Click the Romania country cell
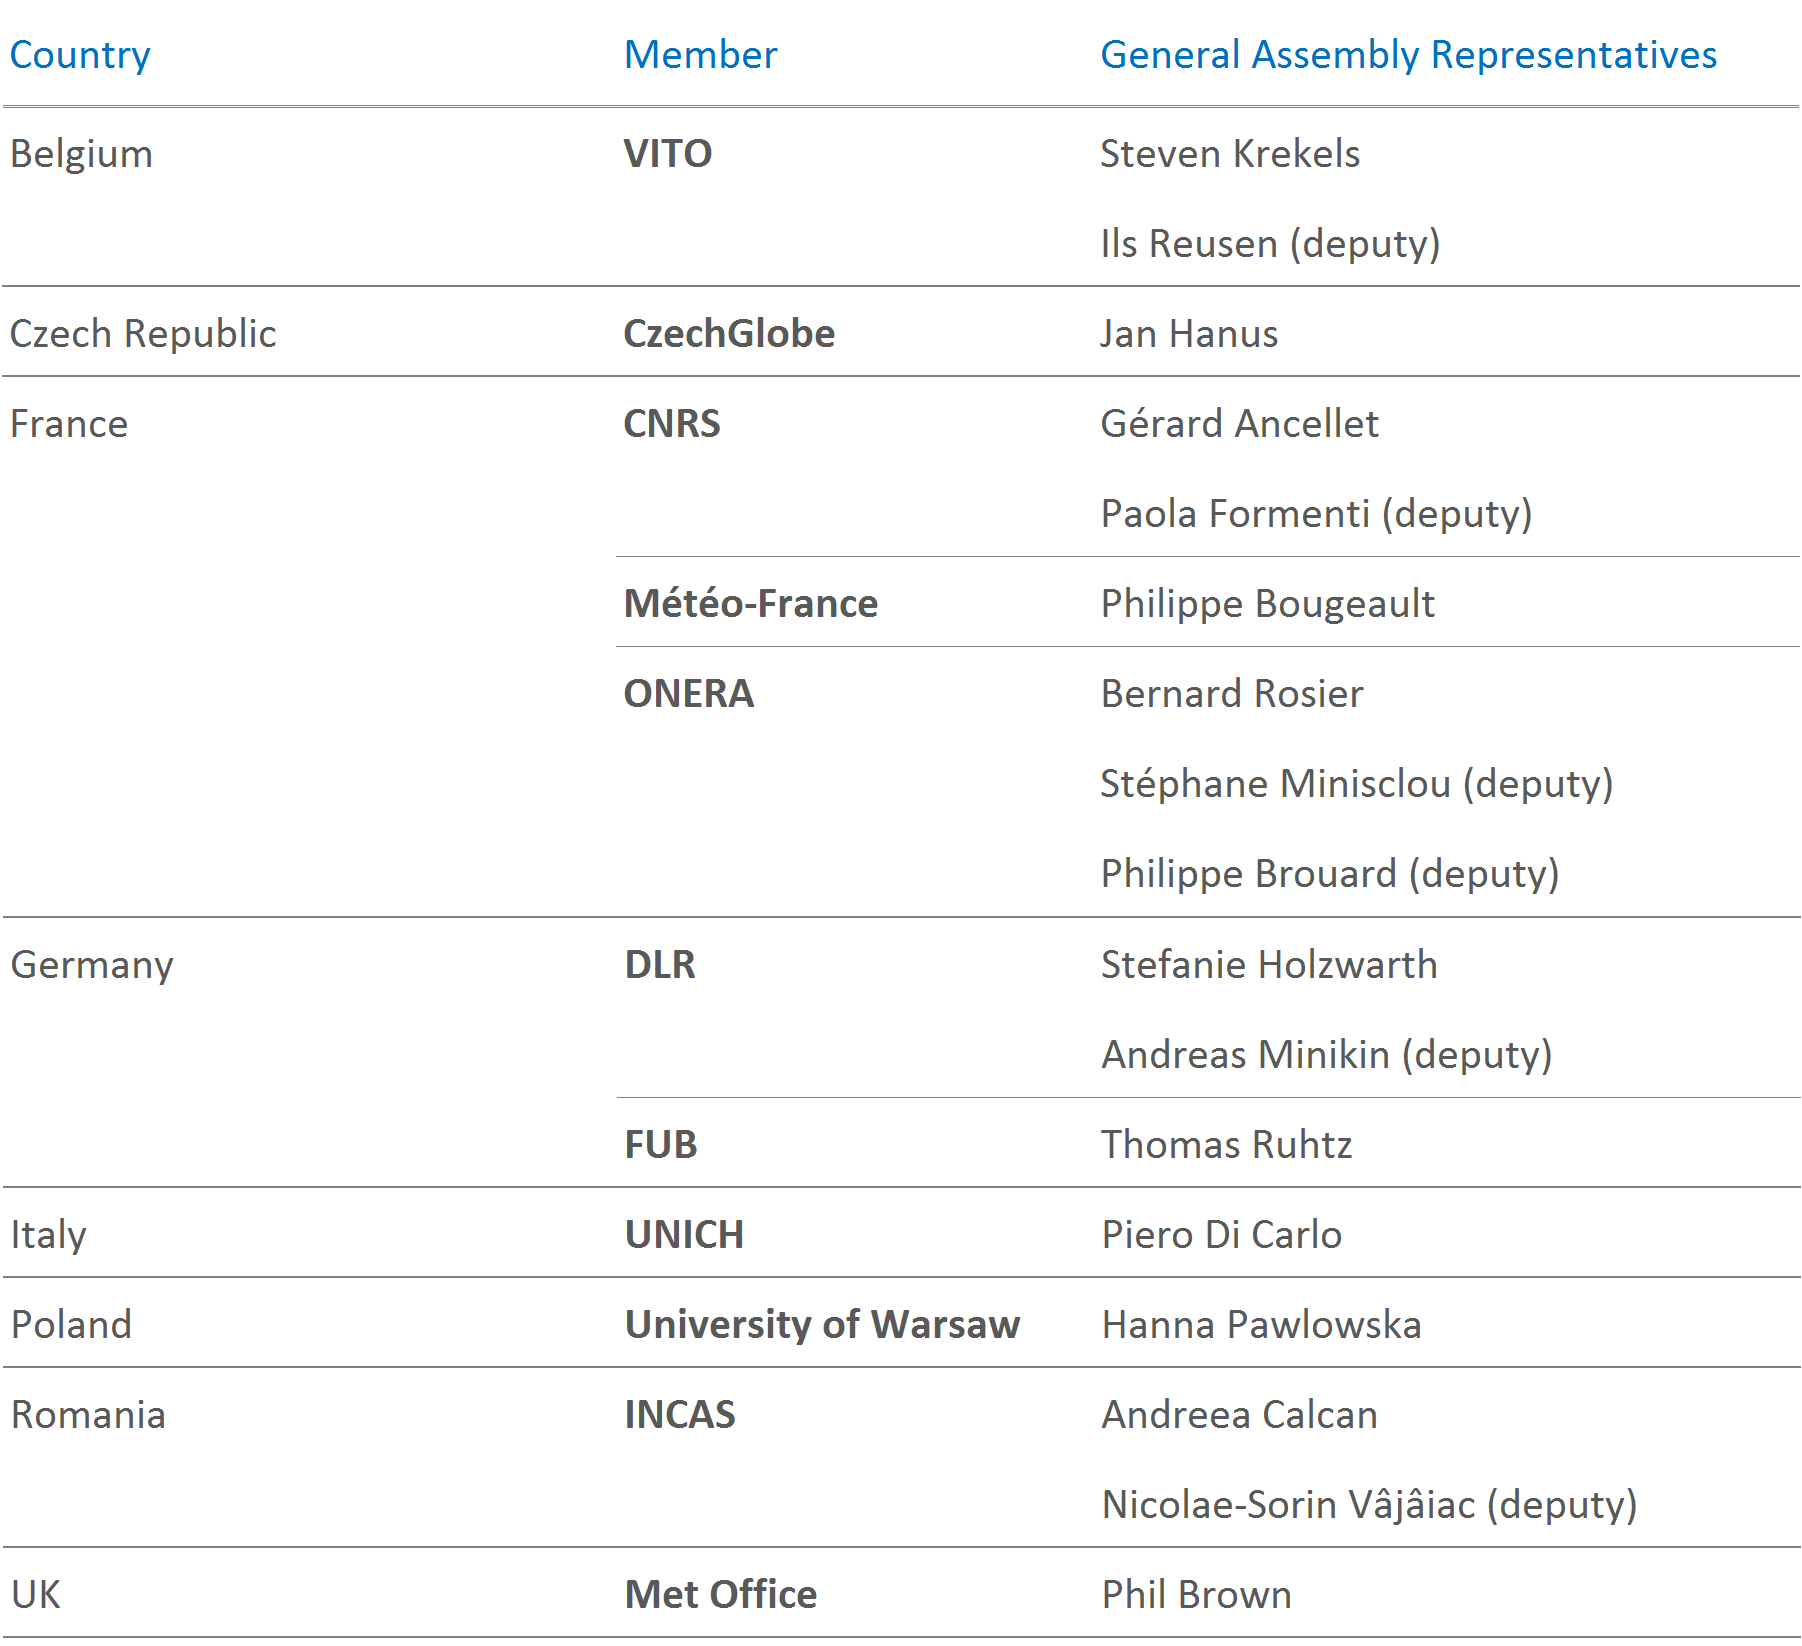This screenshot has height=1646, width=1802. (x=88, y=1415)
